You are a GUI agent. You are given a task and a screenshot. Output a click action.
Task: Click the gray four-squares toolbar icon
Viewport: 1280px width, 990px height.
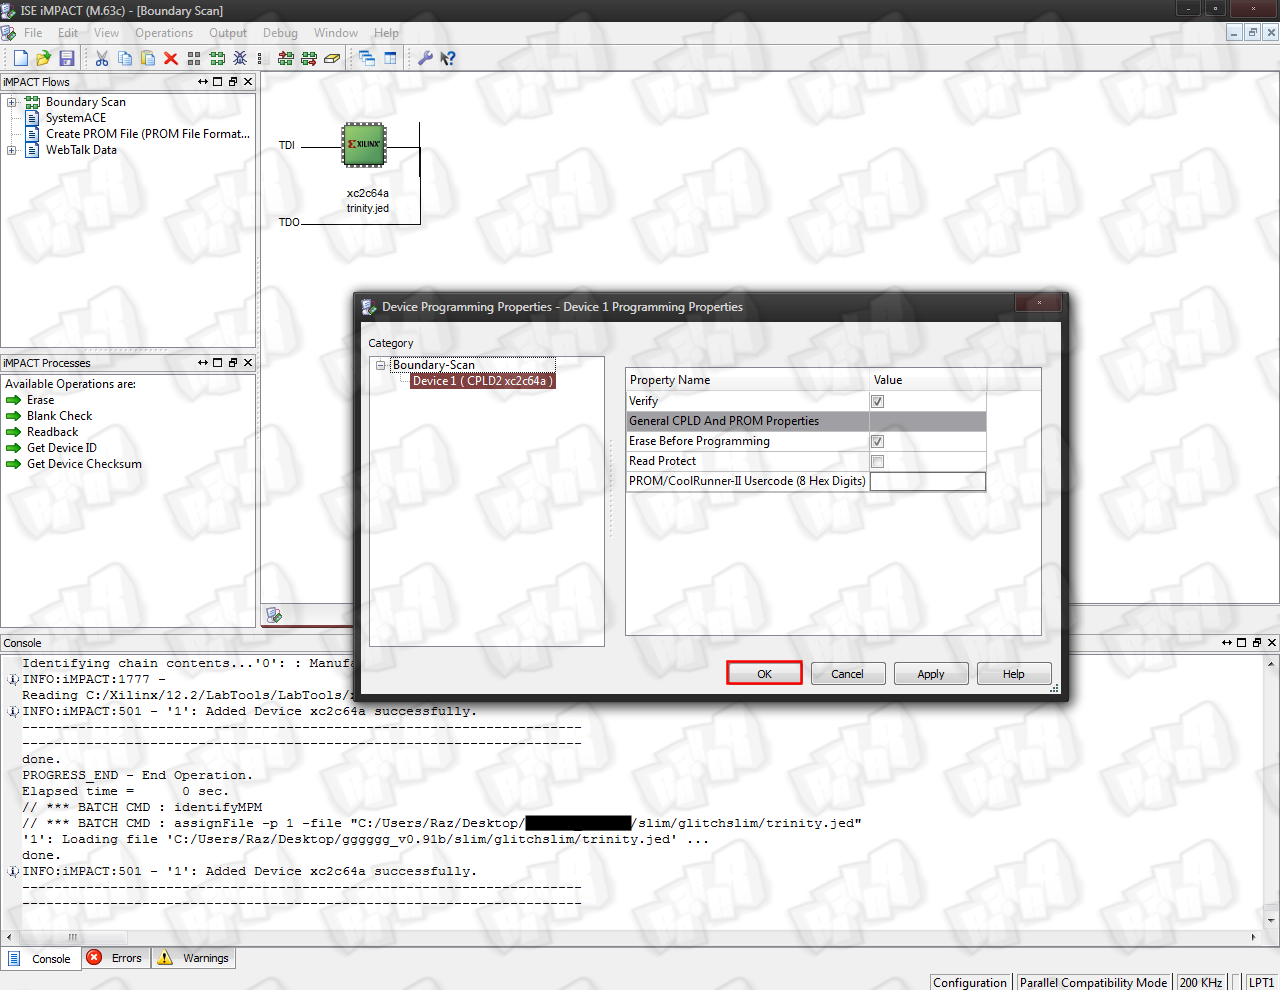click(x=194, y=58)
